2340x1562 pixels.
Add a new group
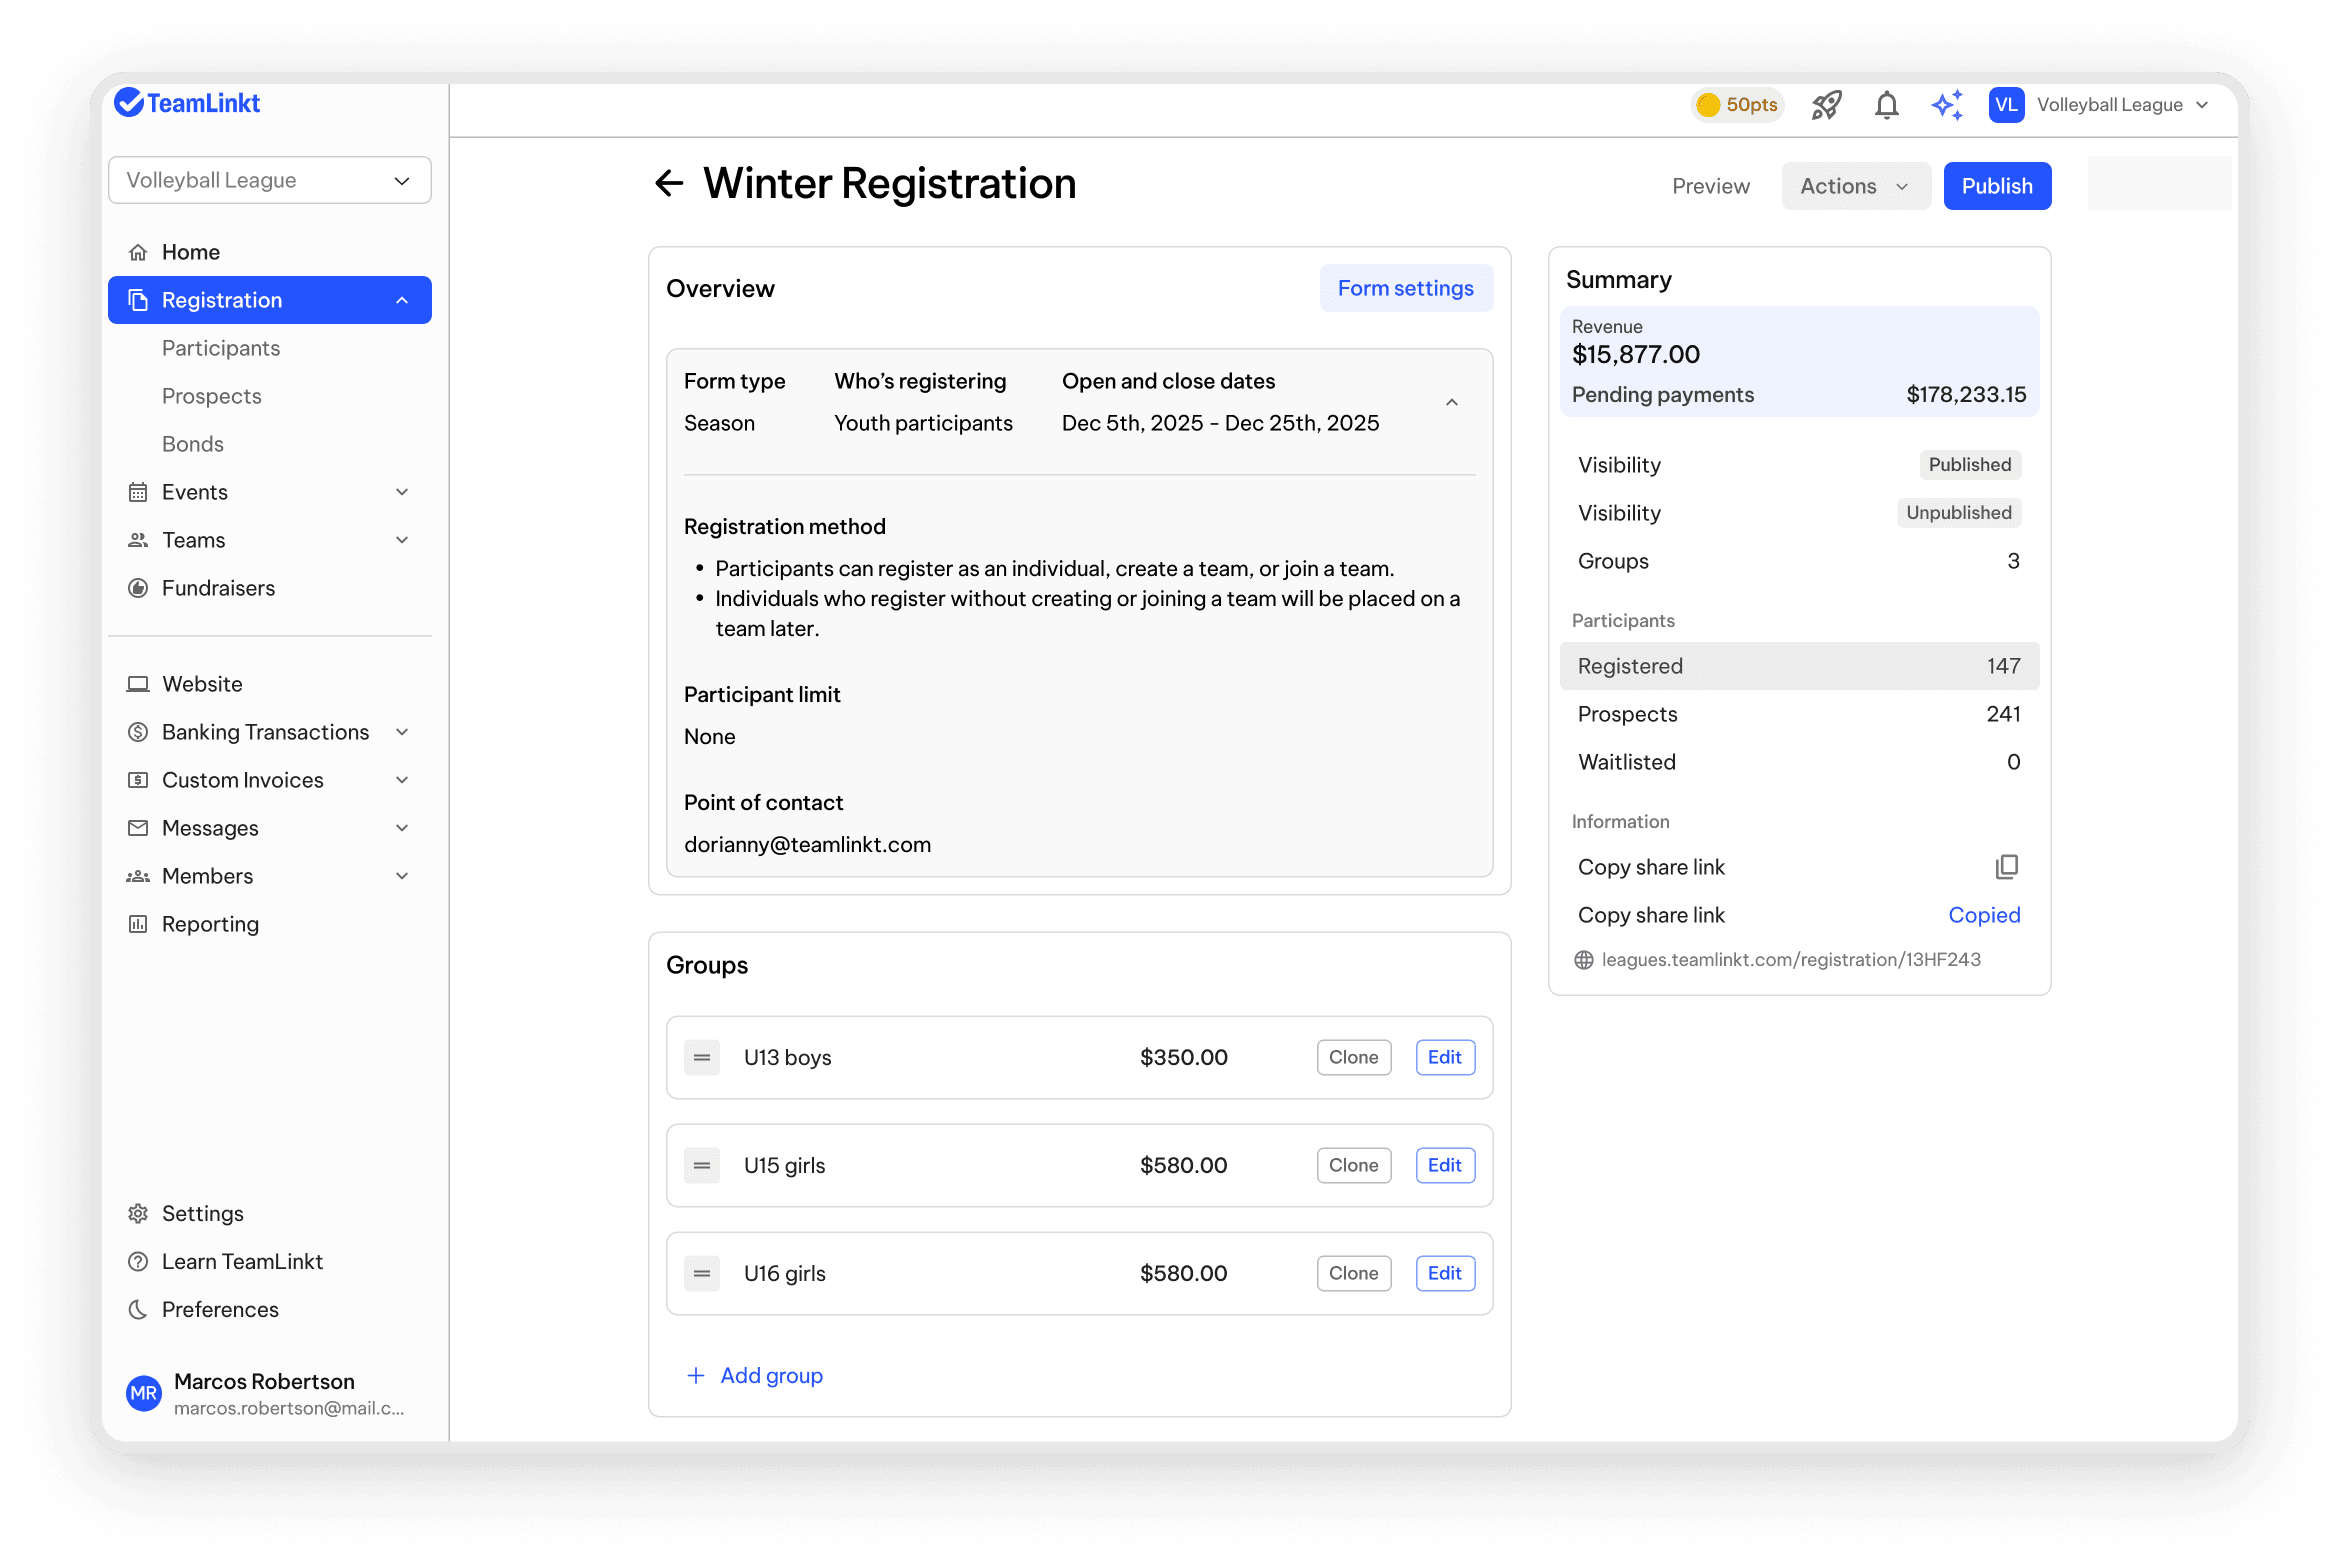click(x=754, y=1375)
